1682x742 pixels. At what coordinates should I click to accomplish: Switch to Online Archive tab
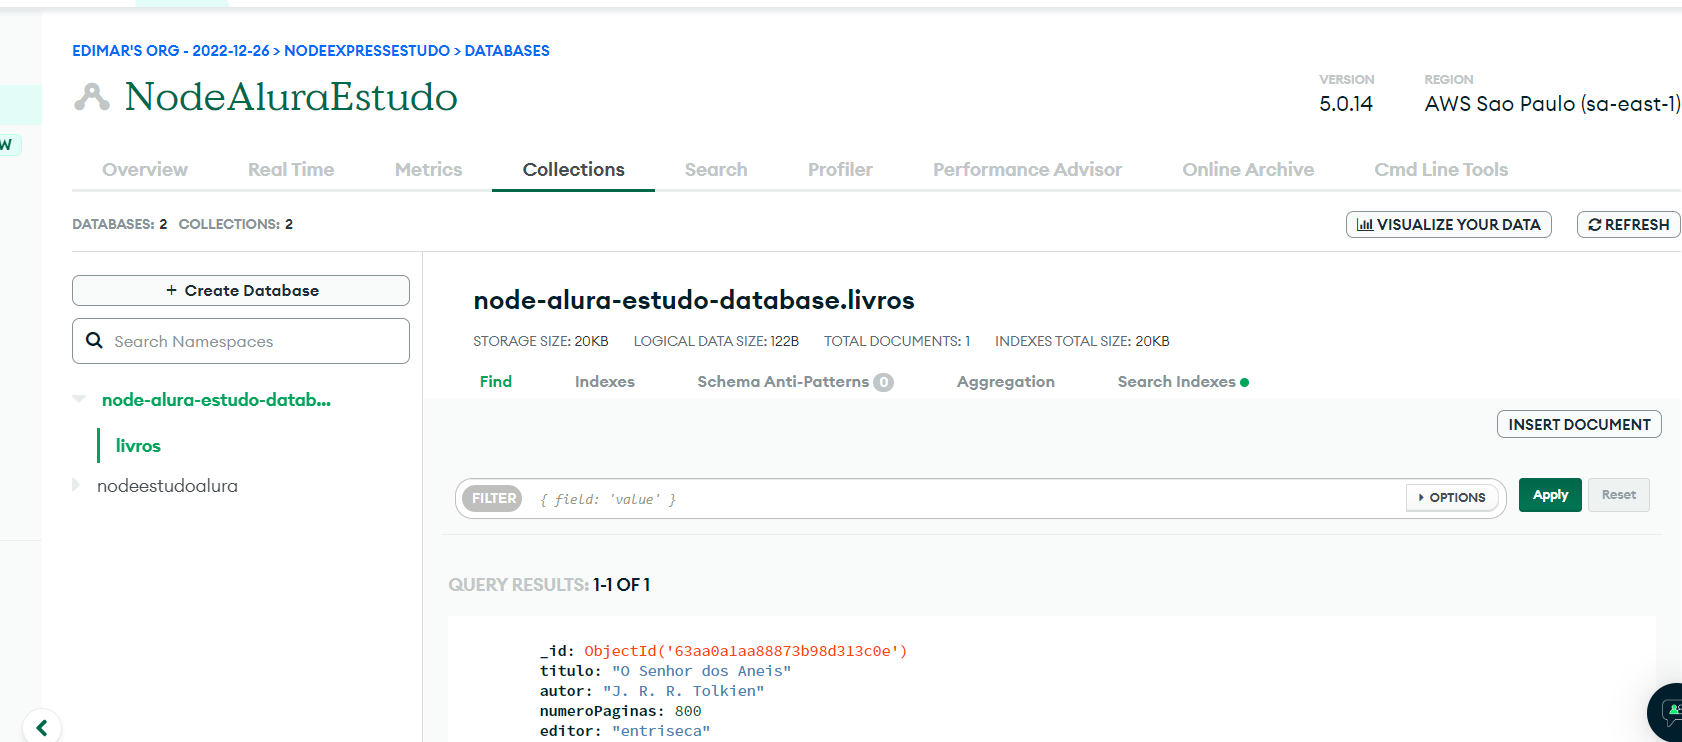1248,170
